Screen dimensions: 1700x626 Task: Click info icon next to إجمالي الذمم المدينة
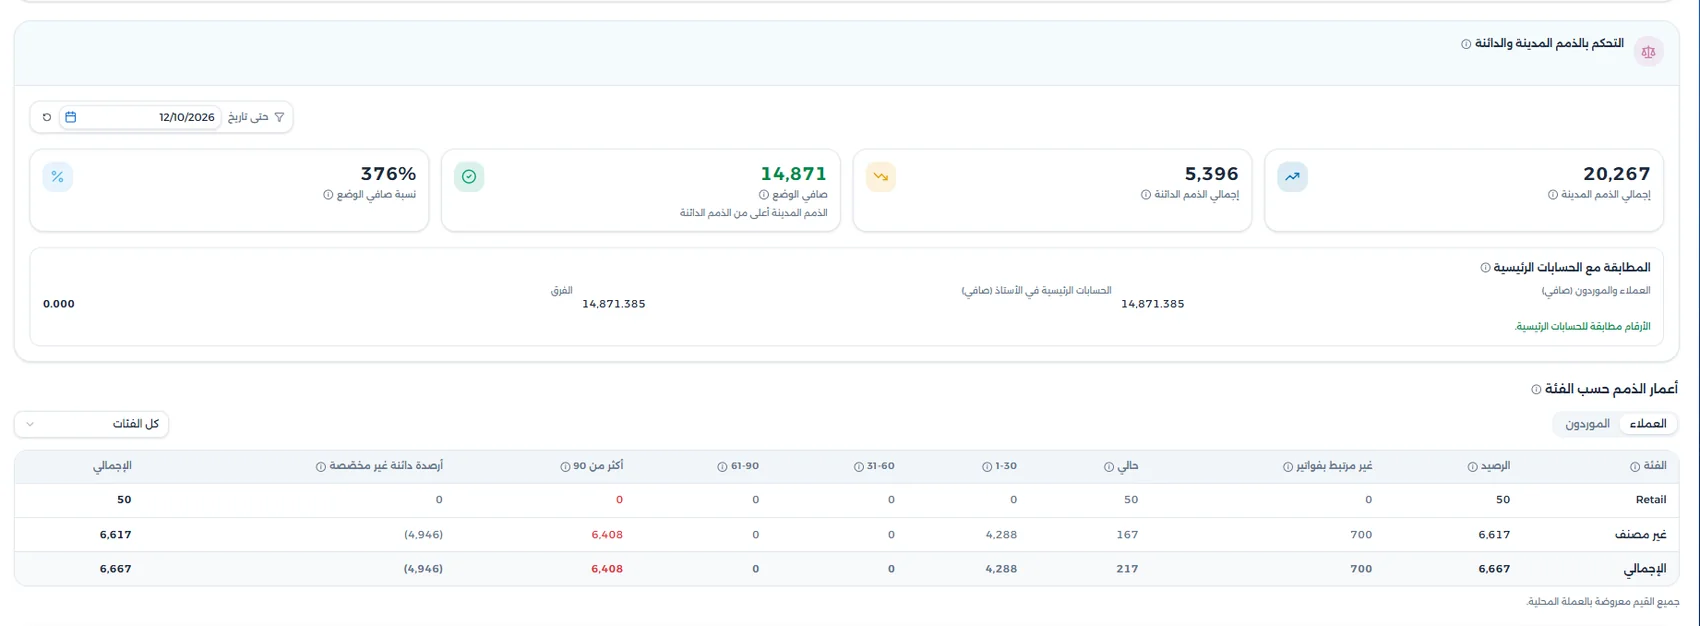coord(1553,195)
